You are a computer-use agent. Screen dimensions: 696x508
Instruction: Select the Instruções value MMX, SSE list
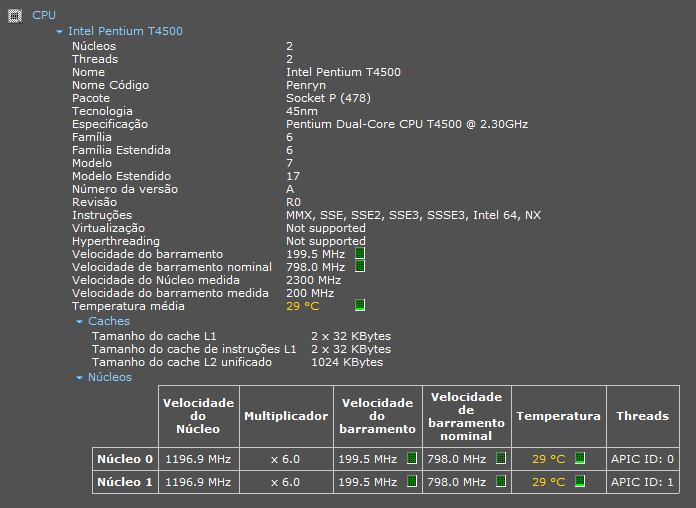(x=413, y=215)
